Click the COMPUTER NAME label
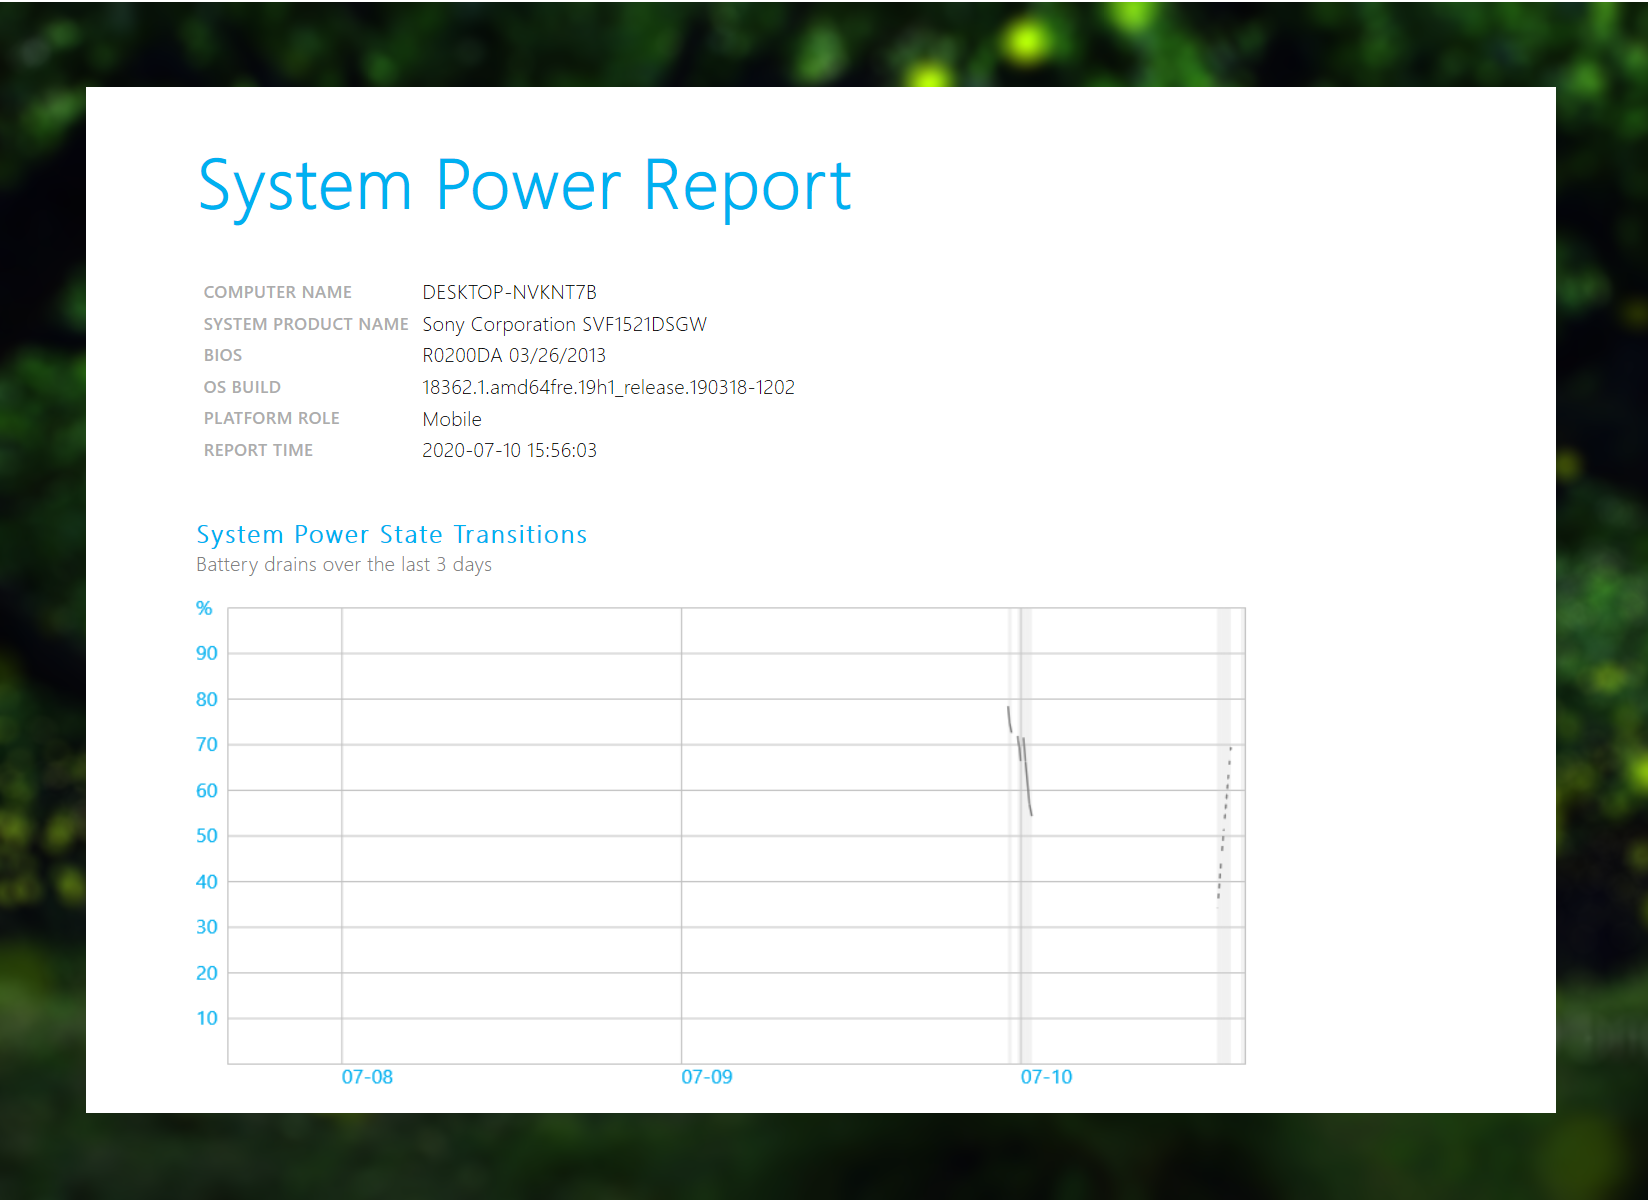The width and height of the screenshot is (1648, 1200). pos(278,292)
